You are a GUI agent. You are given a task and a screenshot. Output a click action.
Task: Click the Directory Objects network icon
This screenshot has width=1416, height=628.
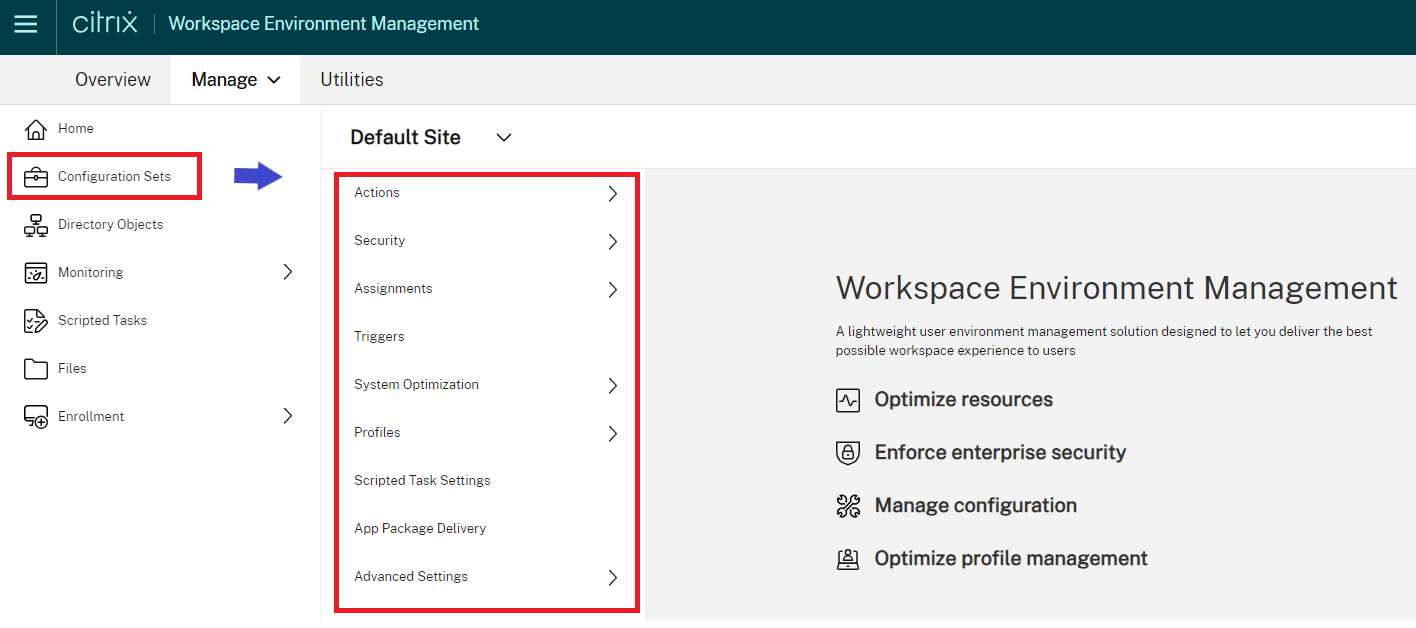pyautogui.click(x=36, y=225)
